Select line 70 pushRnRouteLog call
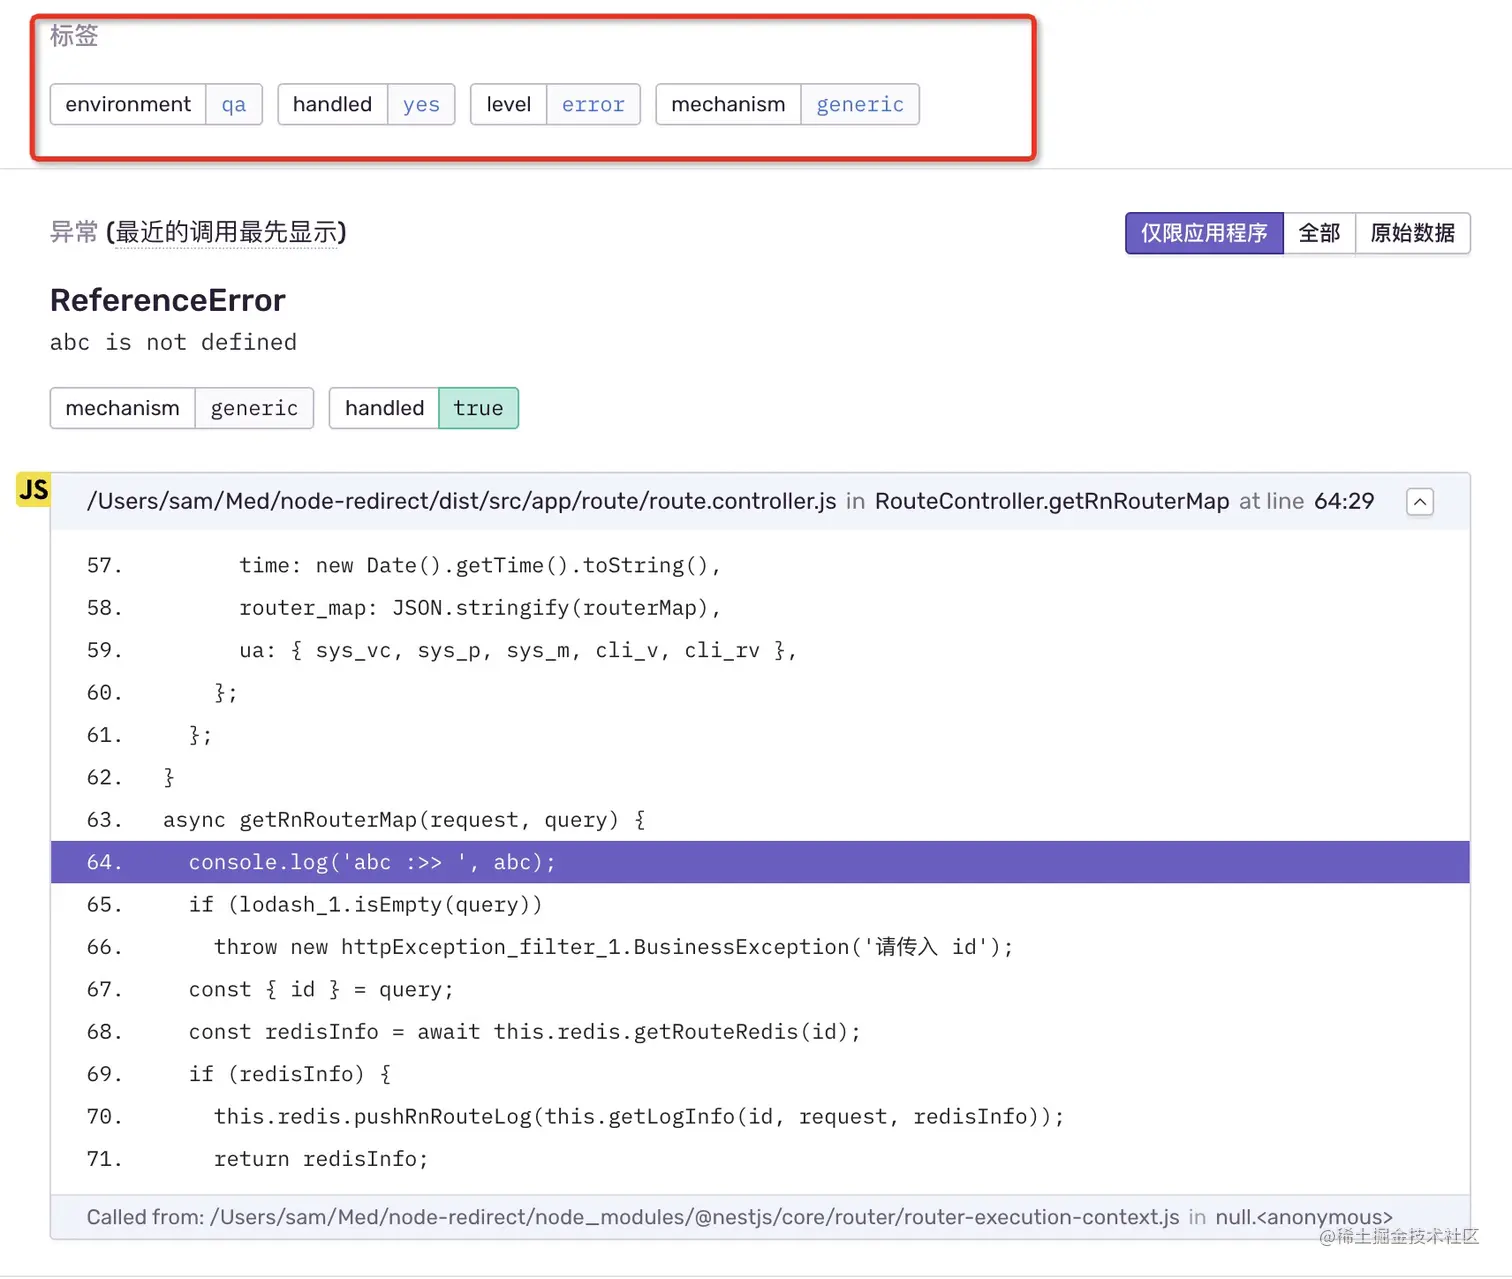The height and width of the screenshot is (1279, 1512). [x=760, y=1116]
